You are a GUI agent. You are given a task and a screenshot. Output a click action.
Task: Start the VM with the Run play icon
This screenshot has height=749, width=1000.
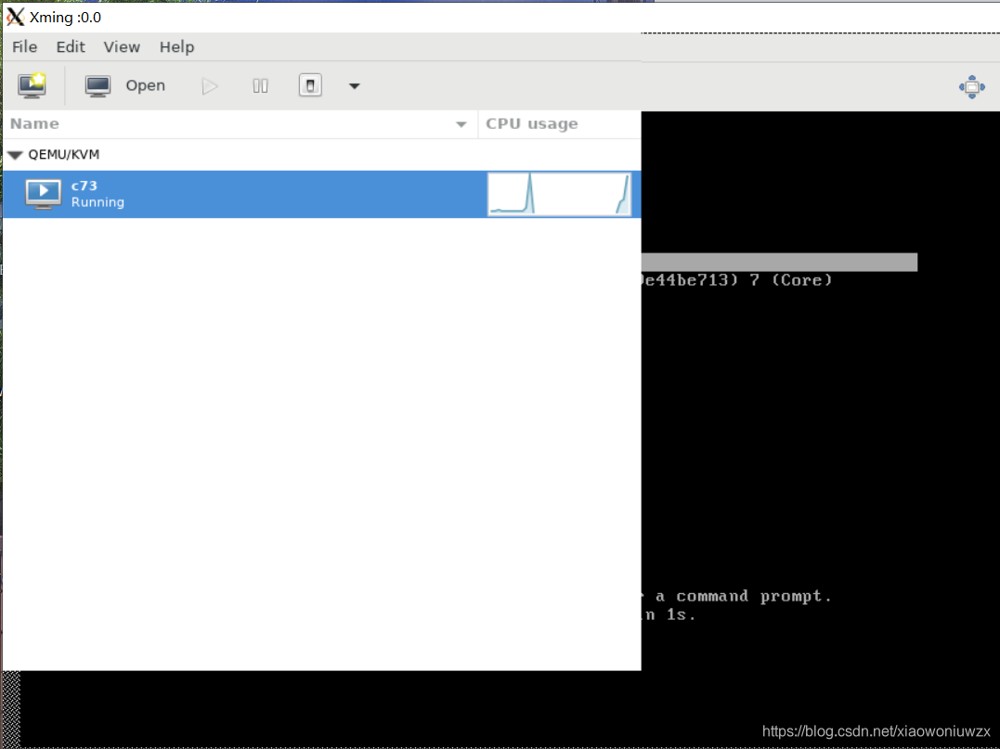coord(209,86)
